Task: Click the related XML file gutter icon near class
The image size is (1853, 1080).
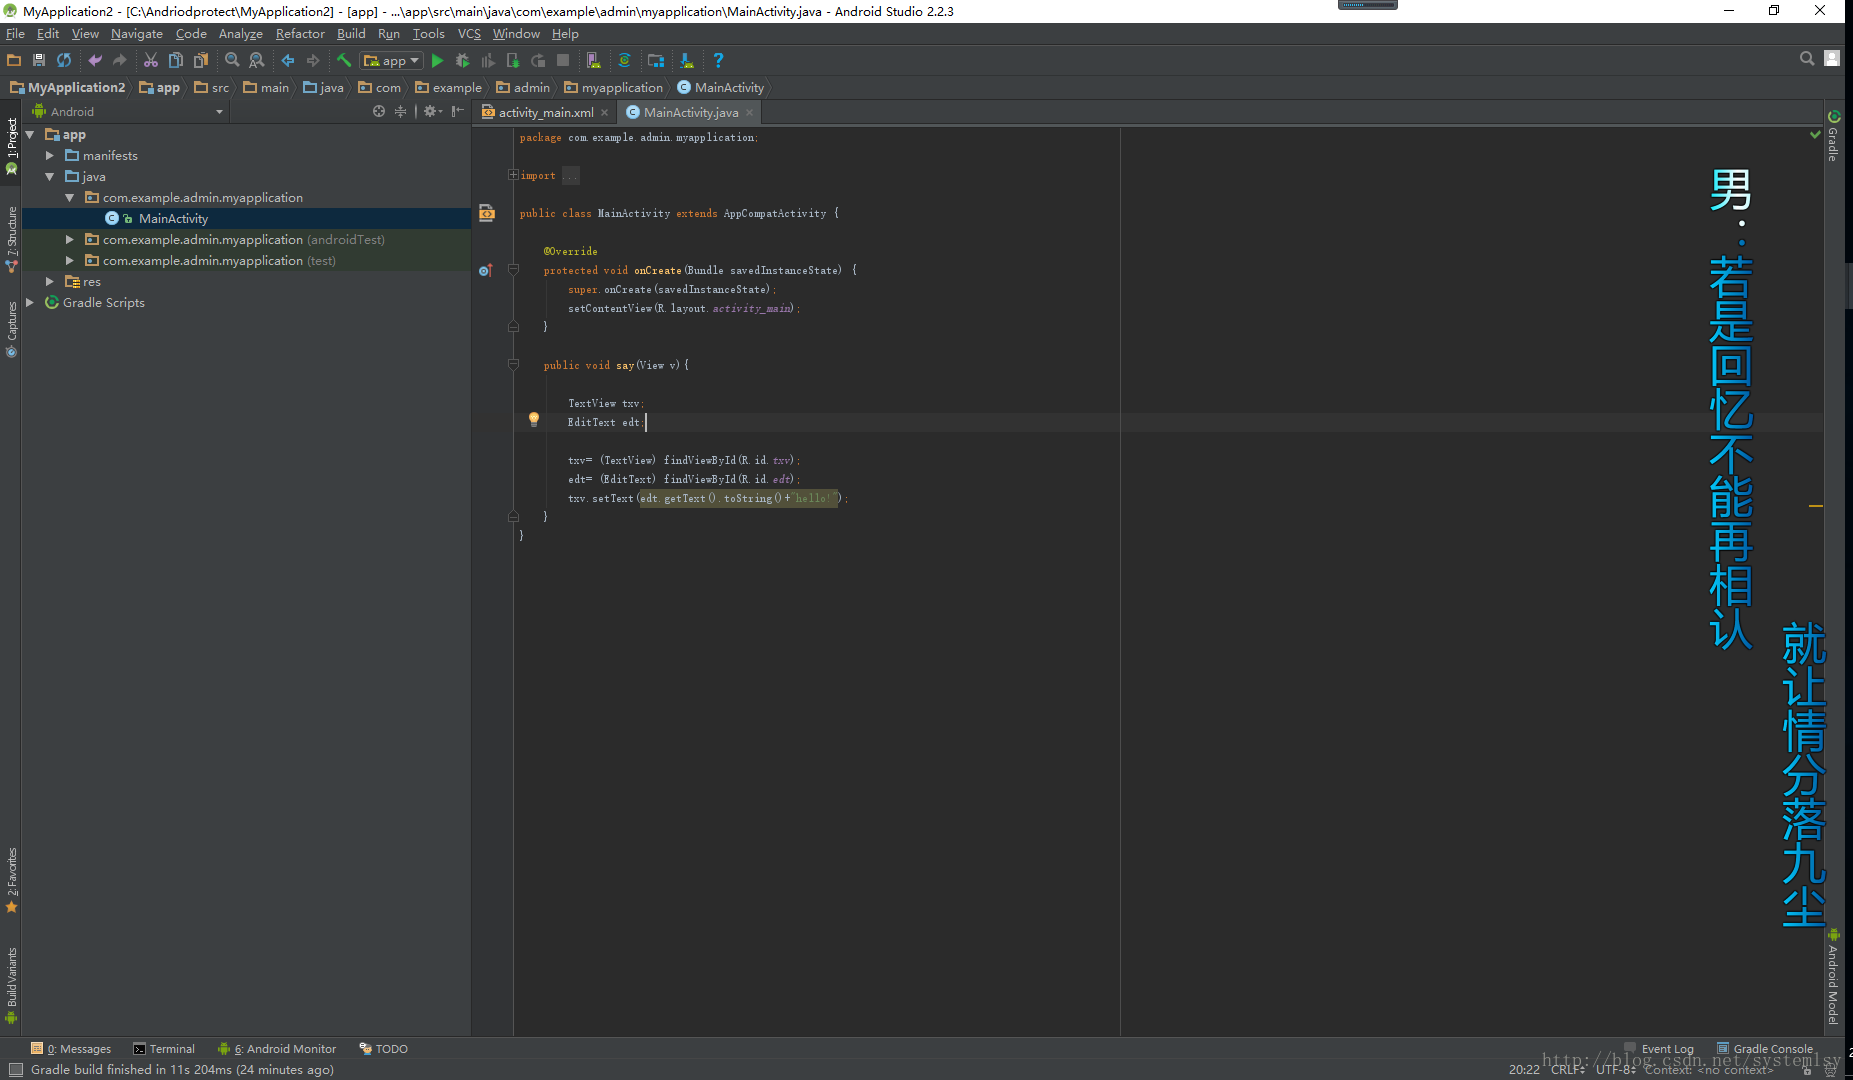Action: (x=487, y=212)
